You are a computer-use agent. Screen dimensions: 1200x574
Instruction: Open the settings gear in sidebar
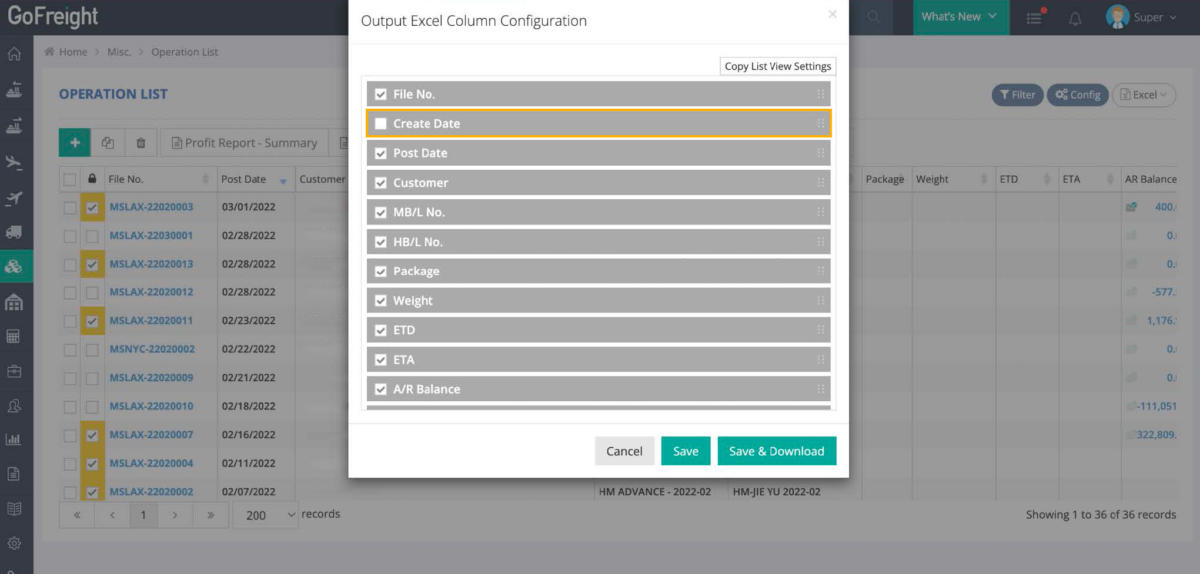pos(14,544)
